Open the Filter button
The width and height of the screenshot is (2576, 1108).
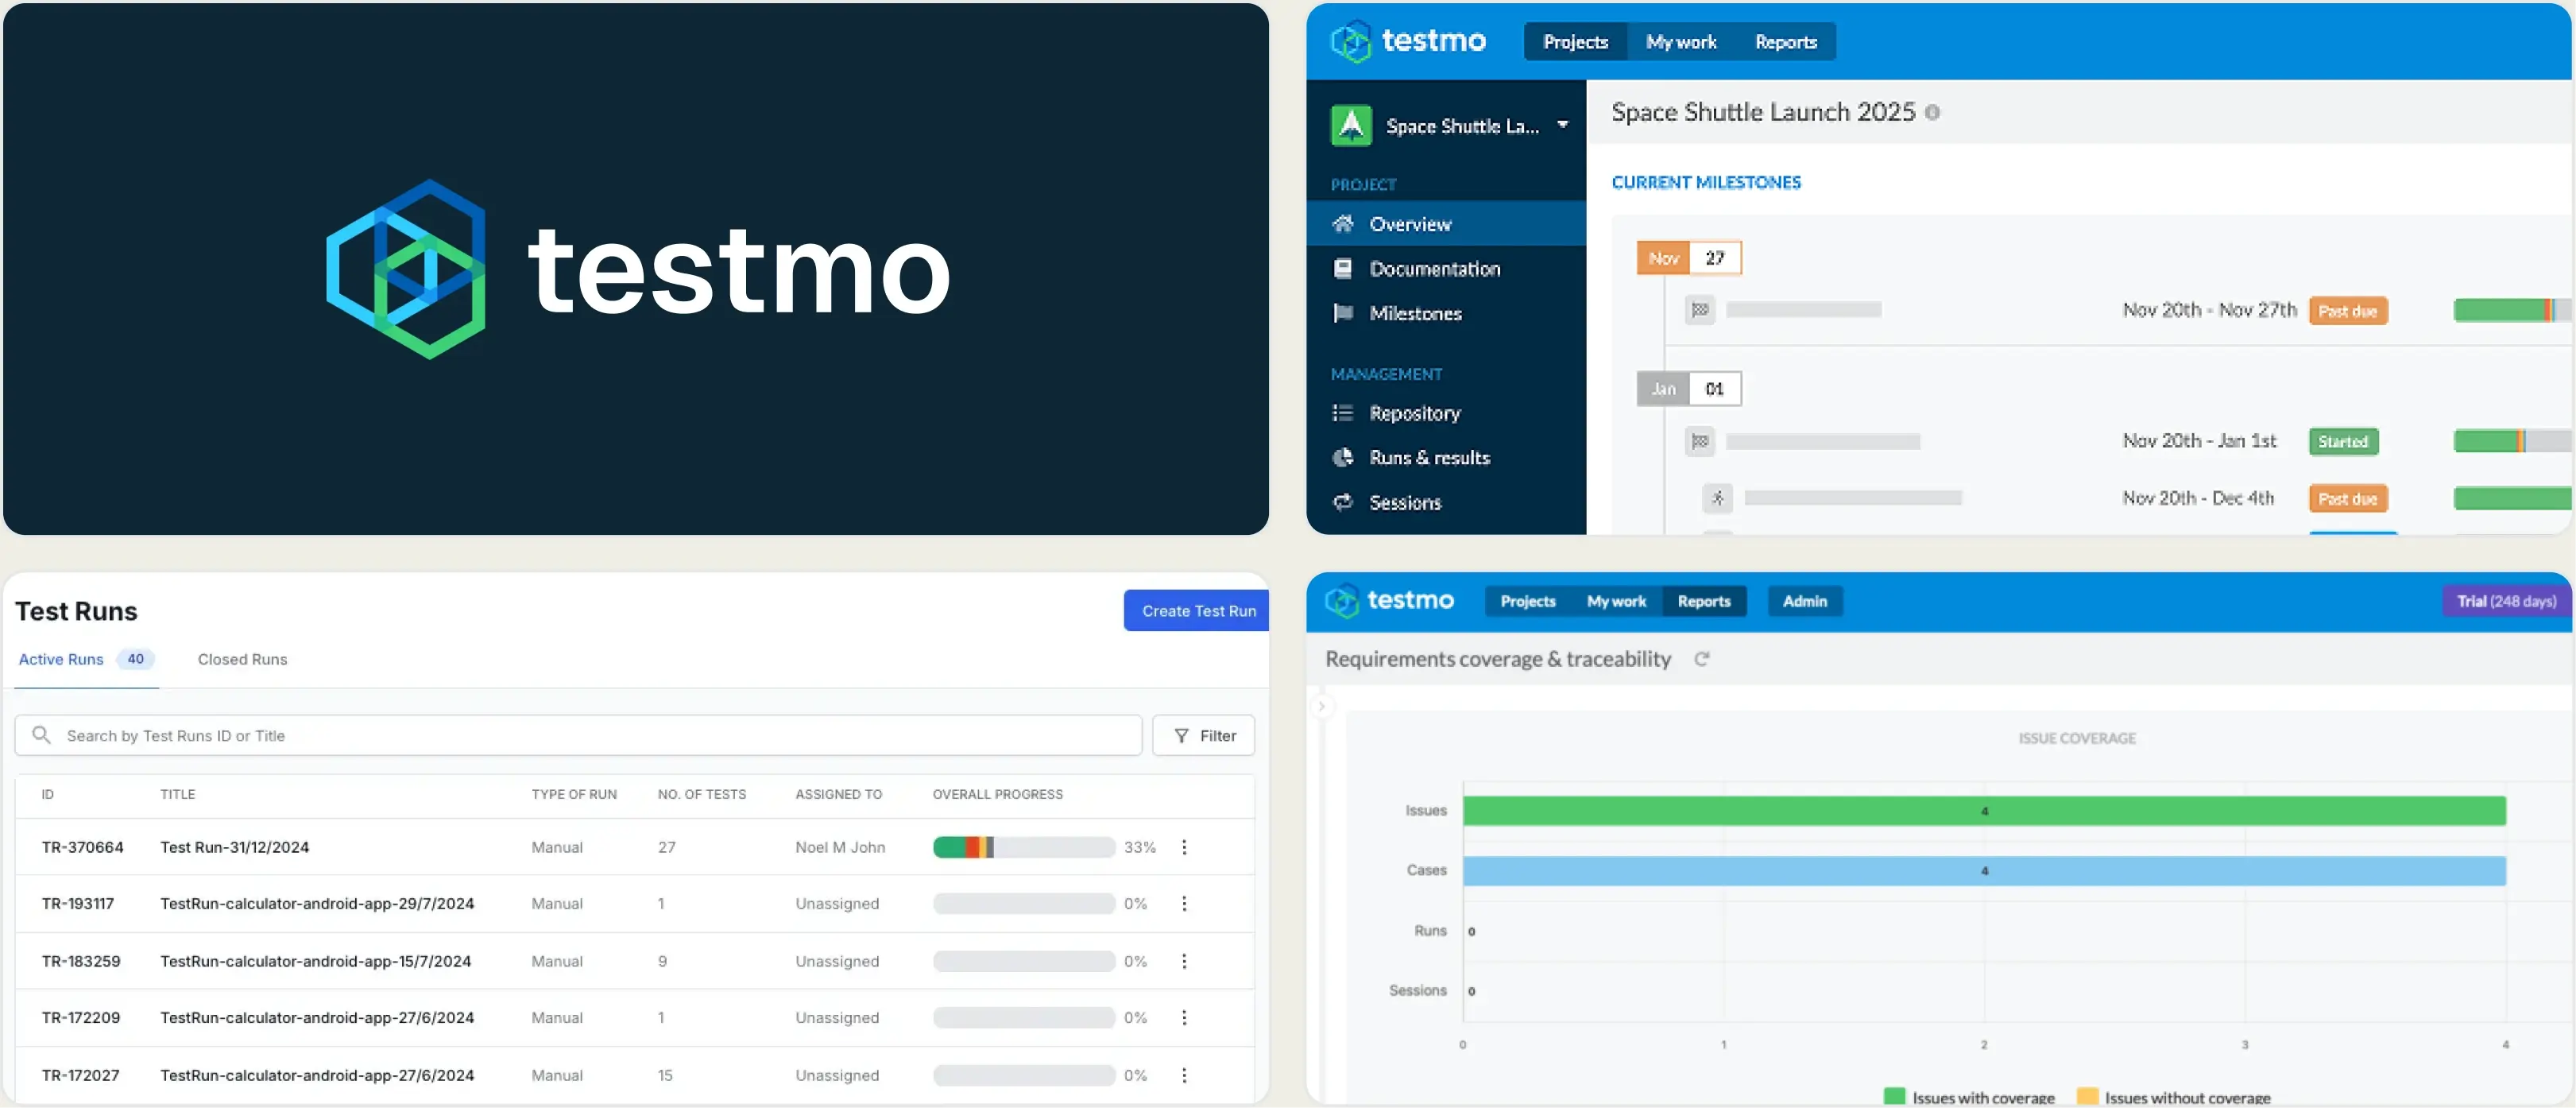[x=1203, y=735]
